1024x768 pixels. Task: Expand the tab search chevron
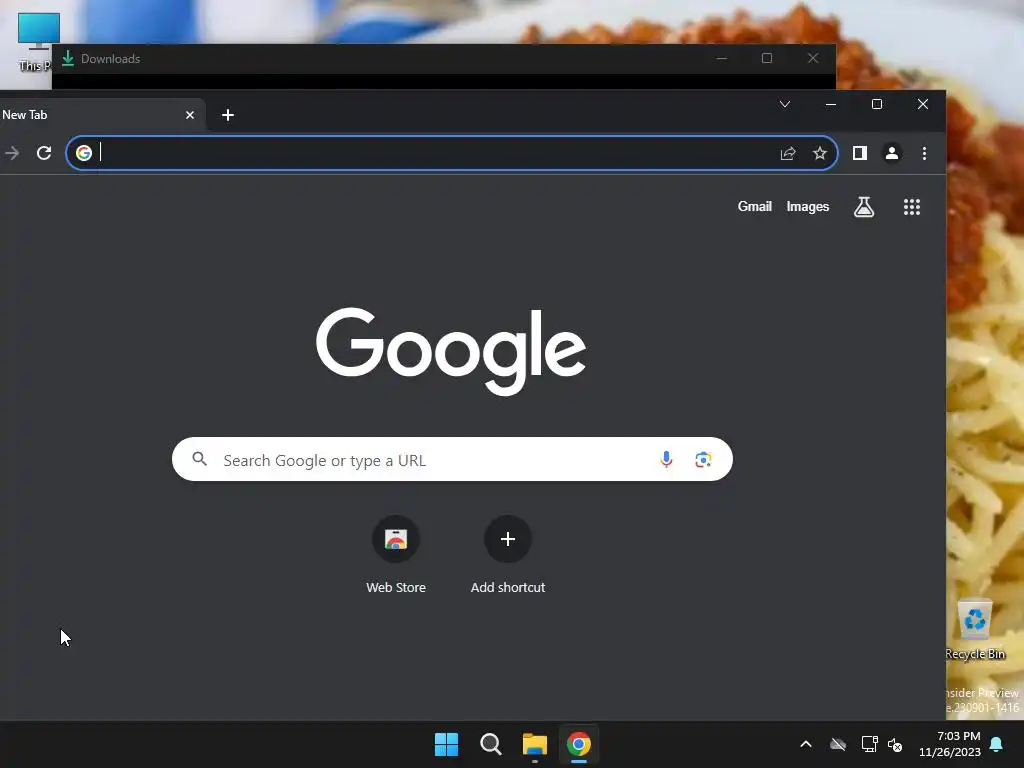(x=785, y=104)
